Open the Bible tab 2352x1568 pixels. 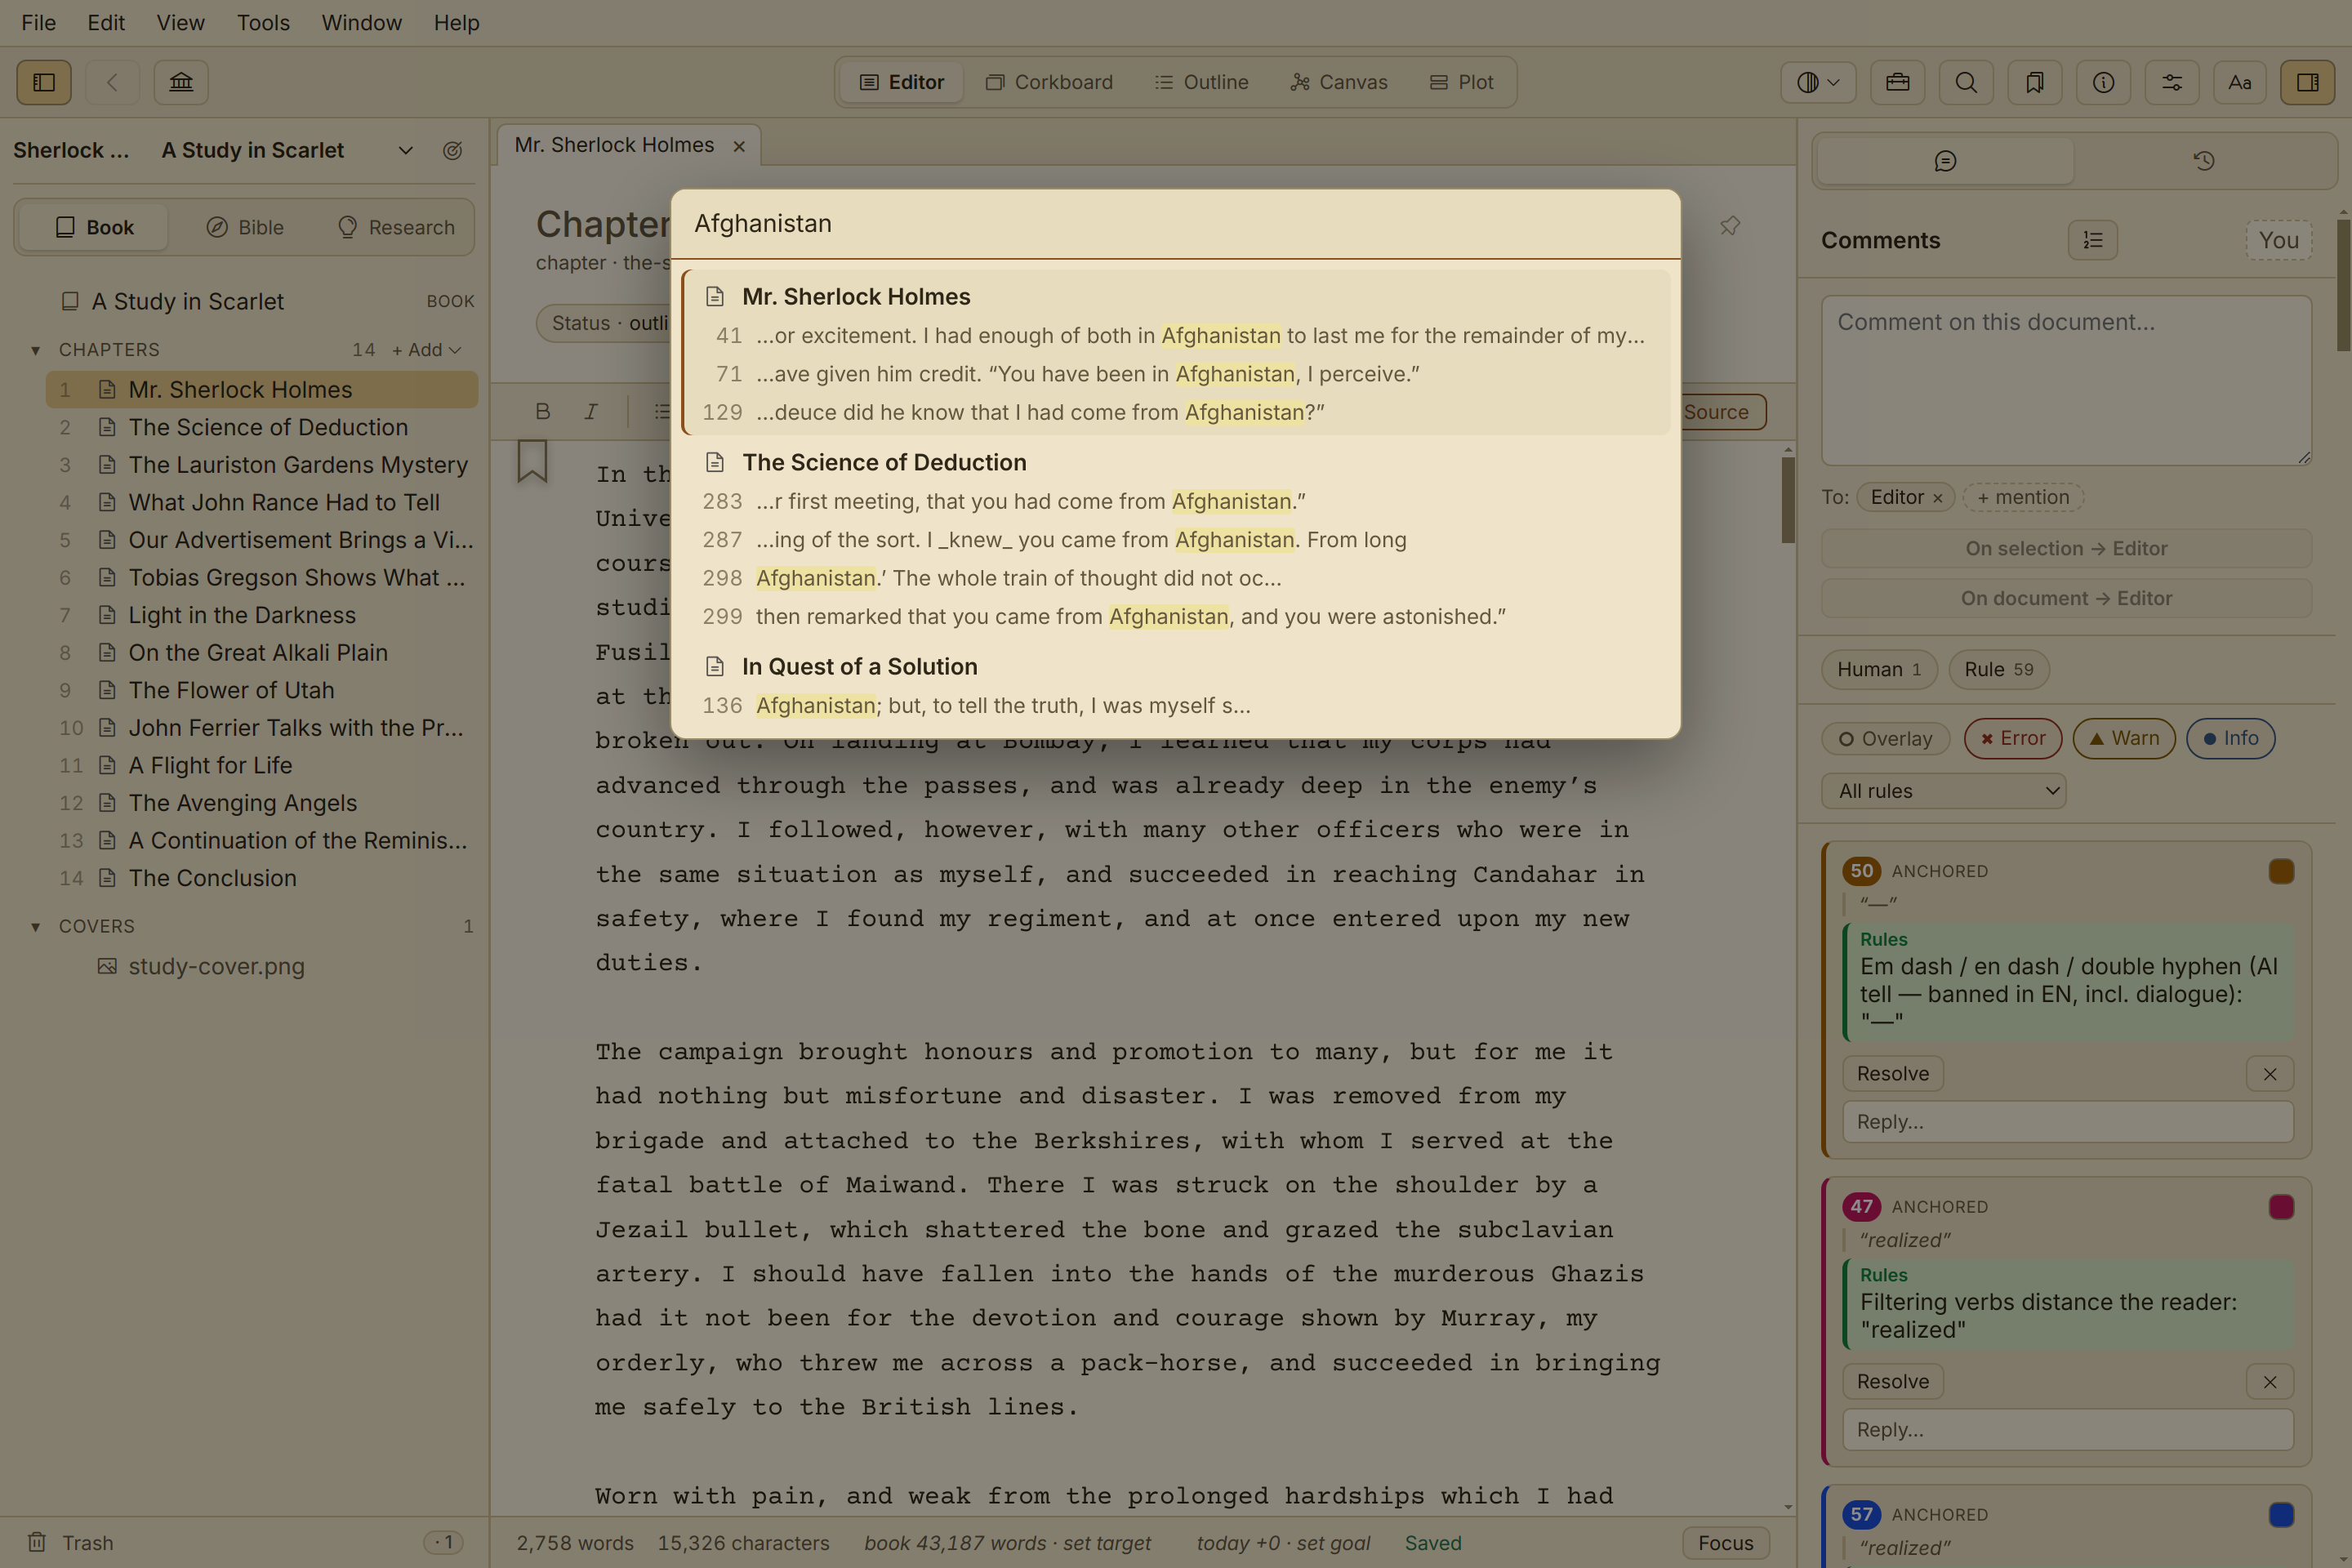(245, 227)
